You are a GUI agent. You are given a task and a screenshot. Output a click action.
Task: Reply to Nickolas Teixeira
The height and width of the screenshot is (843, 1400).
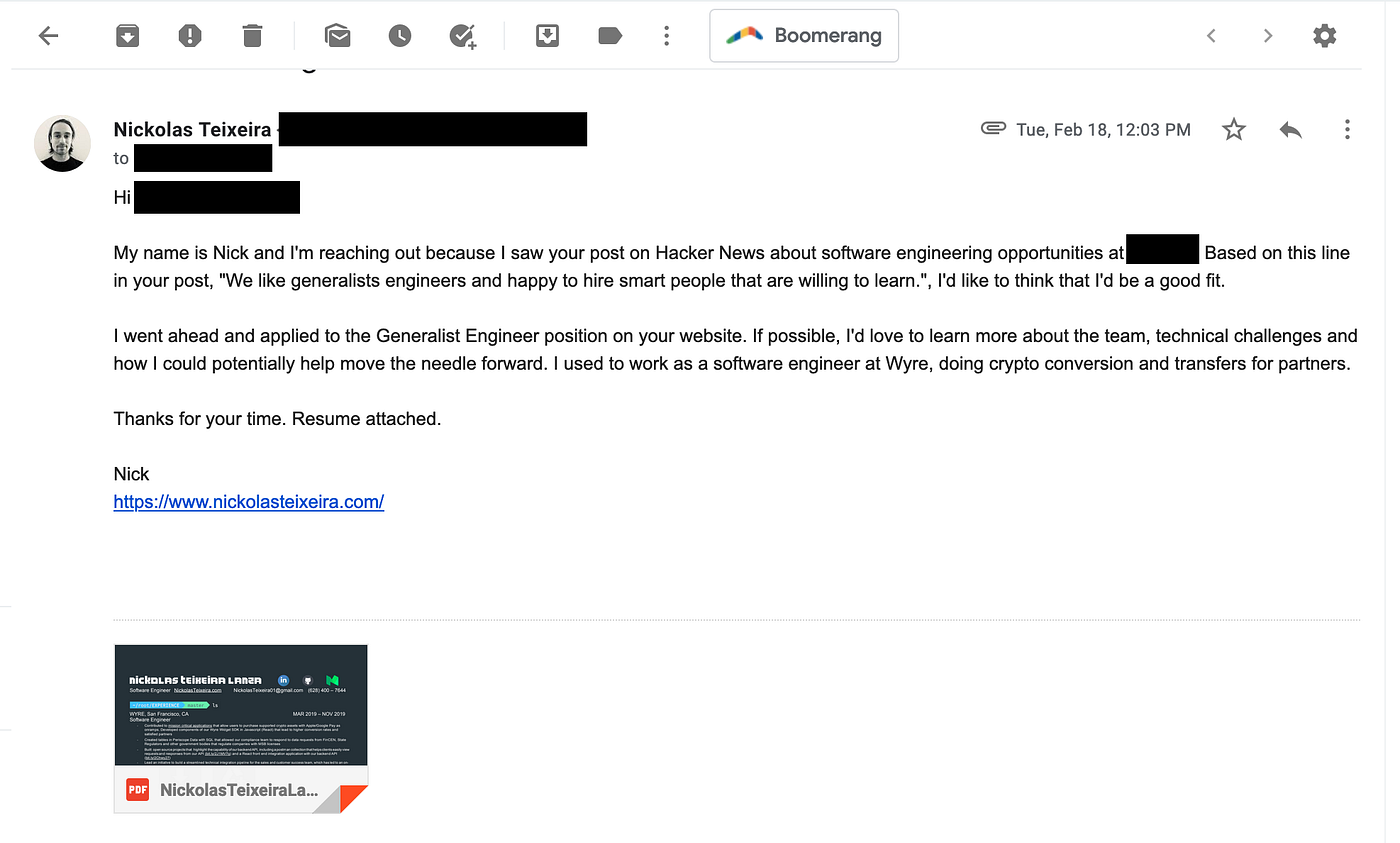pos(1289,129)
